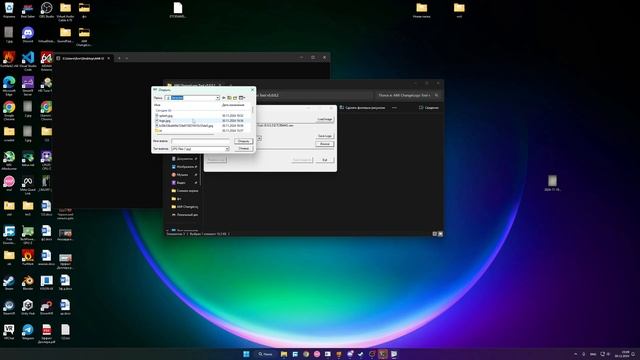Switch Explorer to details view icon

click(x=435, y=234)
